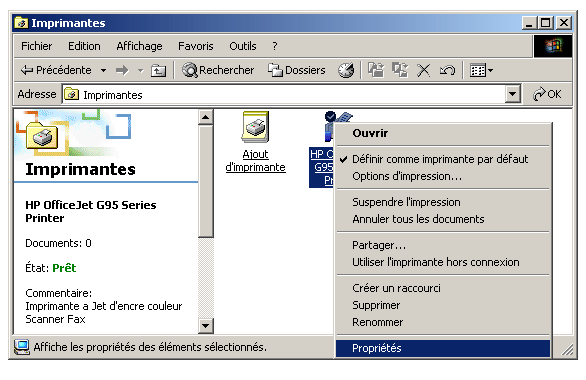
Task: Click the printers folder icon in title bar
Action: coord(21,23)
